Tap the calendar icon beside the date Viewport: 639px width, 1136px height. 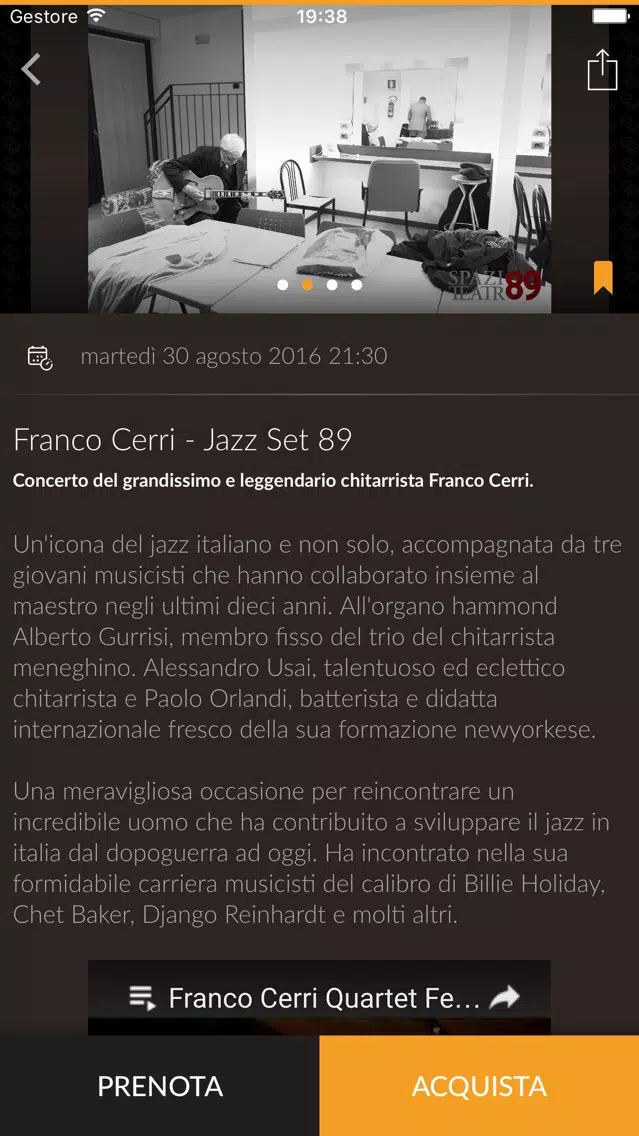pyautogui.click(x=40, y=356)
